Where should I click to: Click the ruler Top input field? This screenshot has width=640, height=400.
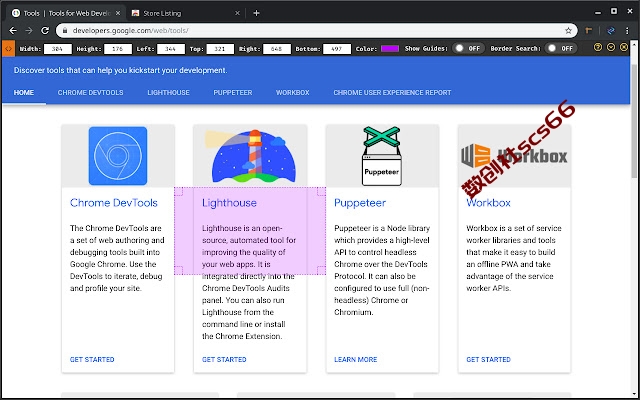220,49
